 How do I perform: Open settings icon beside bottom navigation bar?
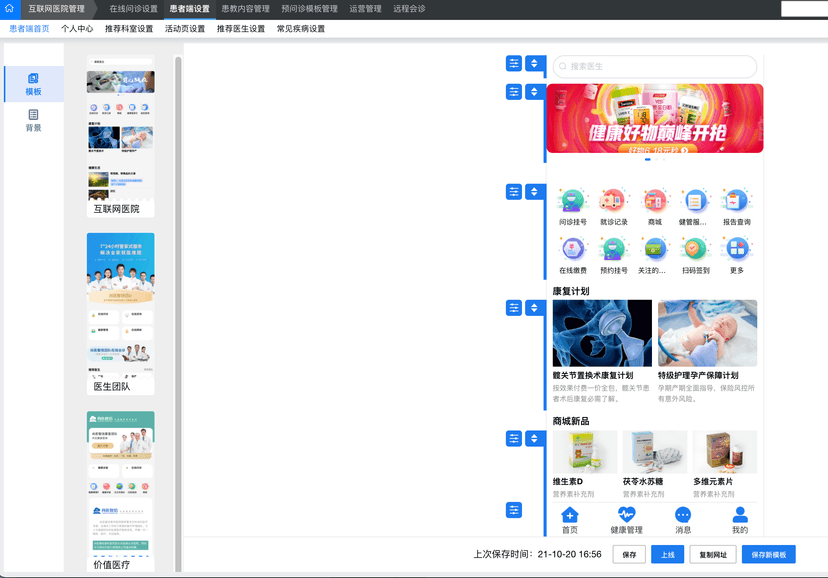pos(514,510)
